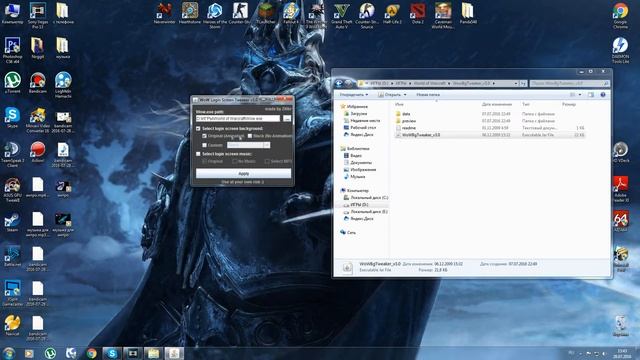Image resolution: width=640 pixels, height=360 pixels.
Task: Open DAEMON Tools Lite desktop shortcut
Action: (x=620, y=50)
